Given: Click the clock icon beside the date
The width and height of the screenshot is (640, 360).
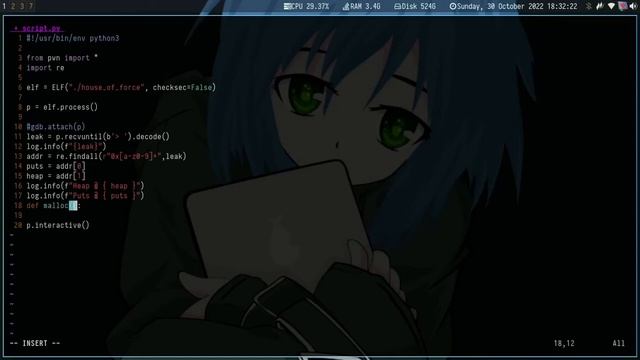Looking at the screenshot, I should 453,7.
